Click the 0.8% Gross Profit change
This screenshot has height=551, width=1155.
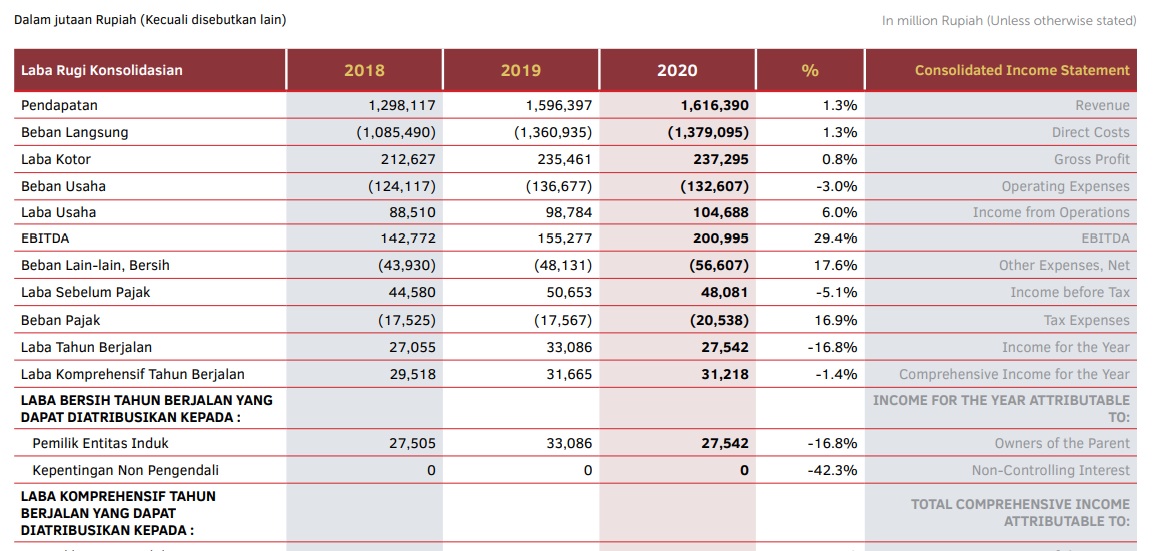tap(840, 159)
